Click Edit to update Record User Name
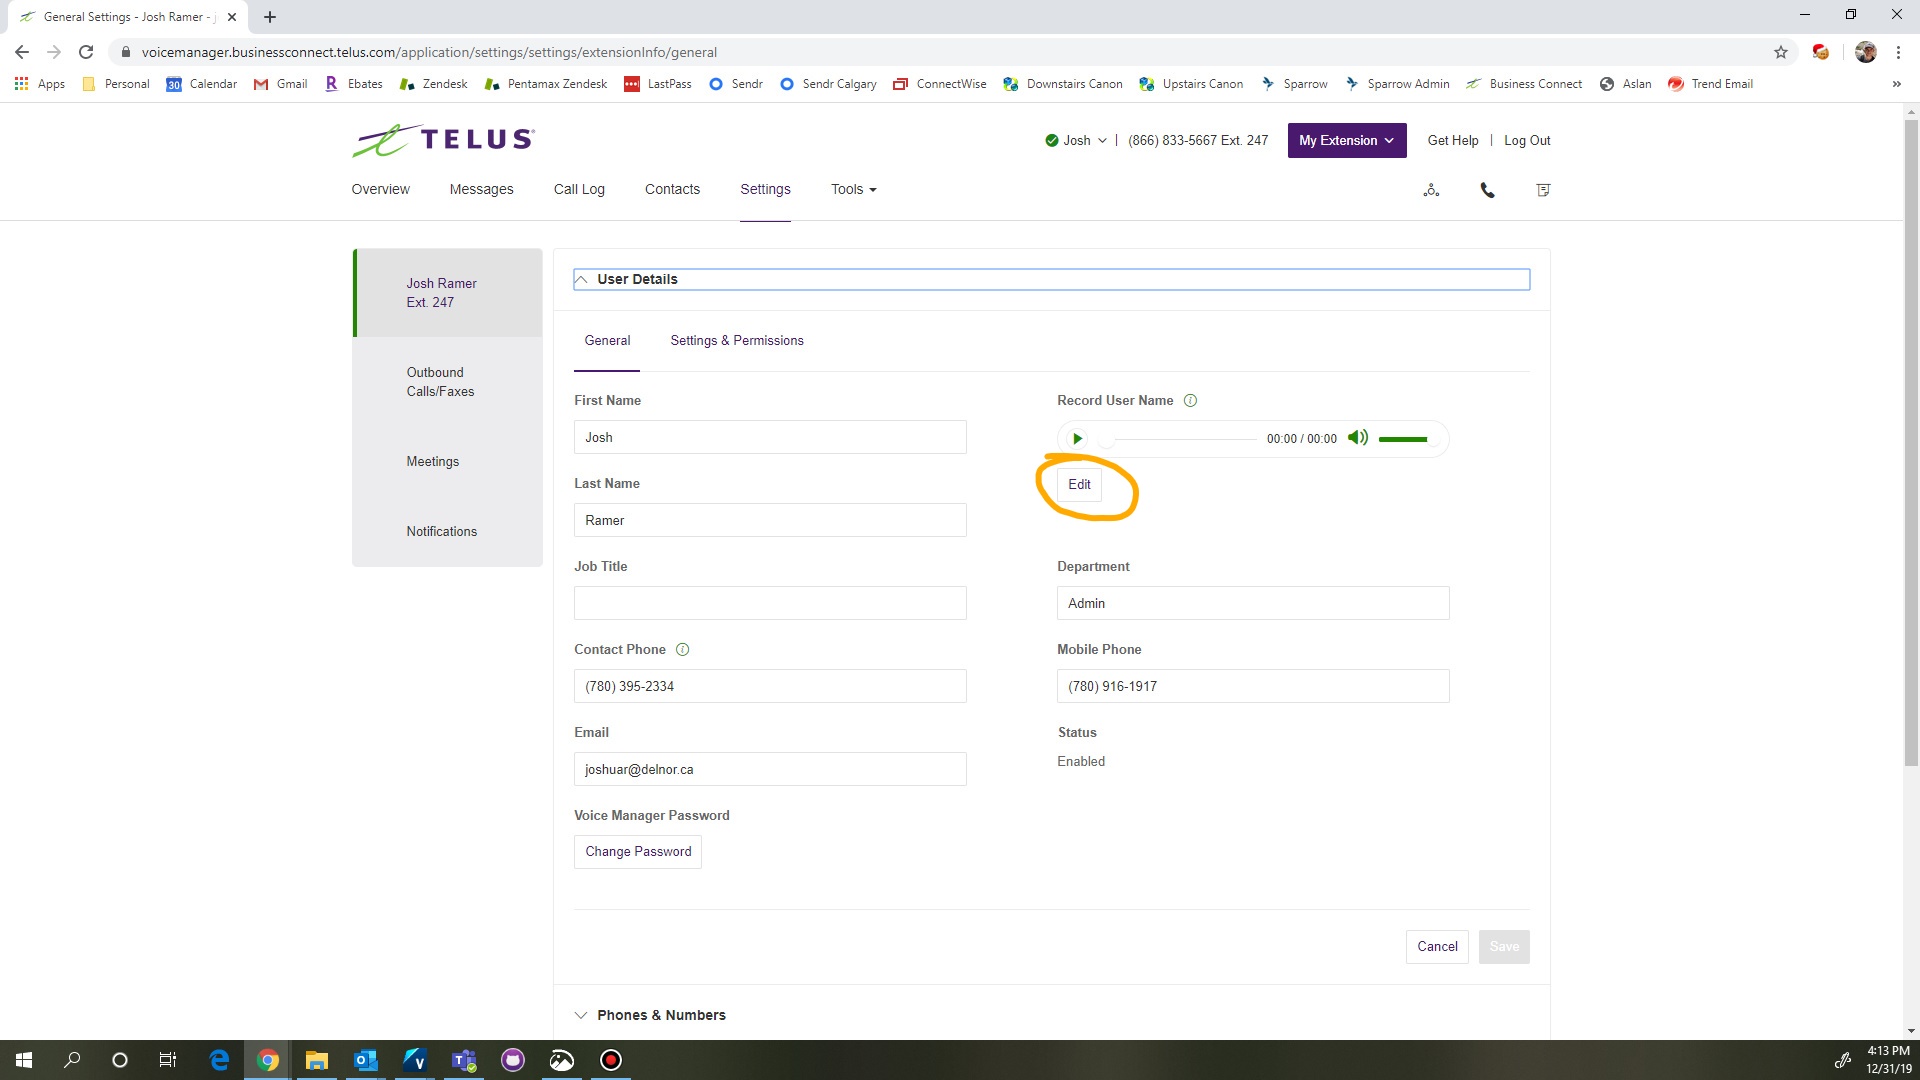Screen dimensions: 1920x1080 [x=1079, y=484]
